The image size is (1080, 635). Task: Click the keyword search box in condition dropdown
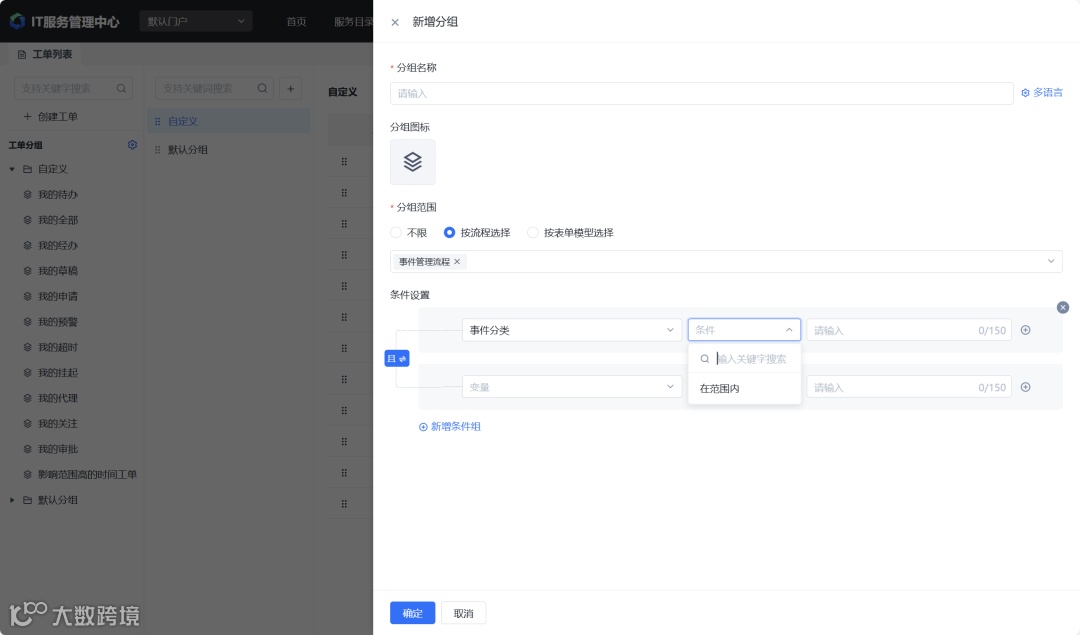[744, 359]
